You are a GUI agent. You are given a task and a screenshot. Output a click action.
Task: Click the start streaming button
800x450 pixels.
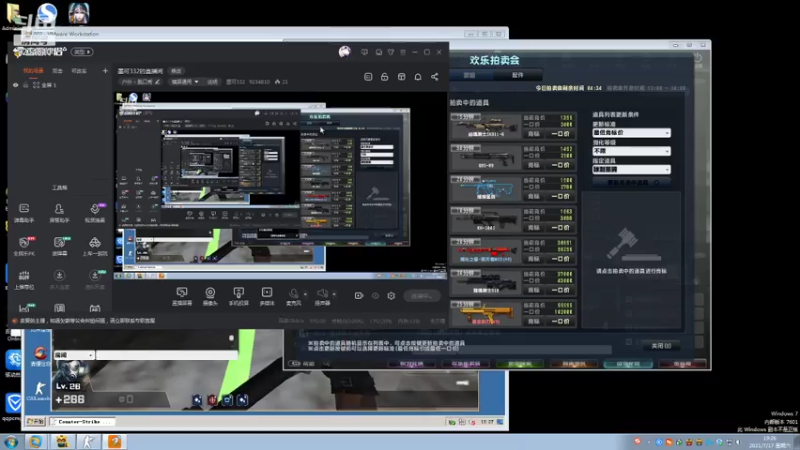[x=421, y=296]
